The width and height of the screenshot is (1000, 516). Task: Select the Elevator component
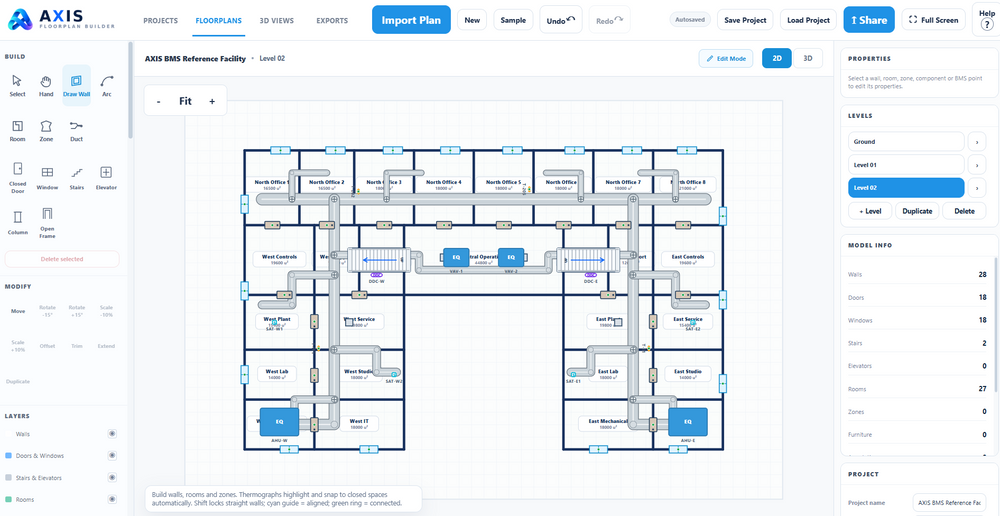pyautogui.click(x=107, y=177)
